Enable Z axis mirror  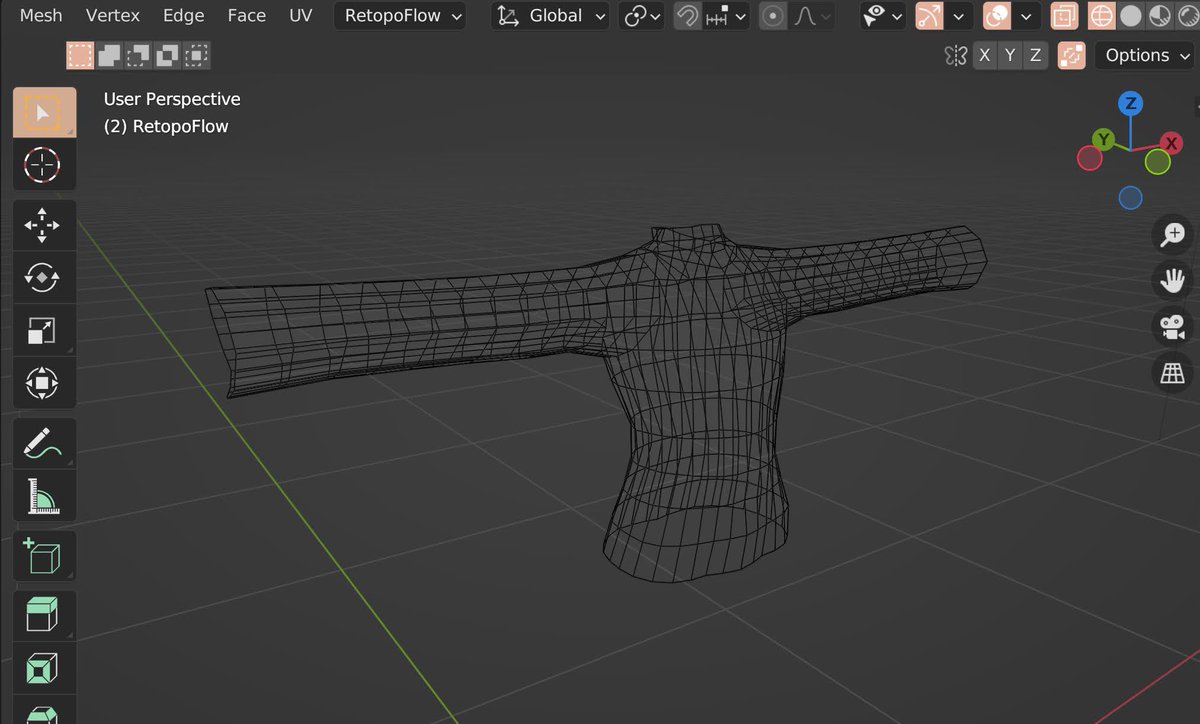pos(1035,55)
